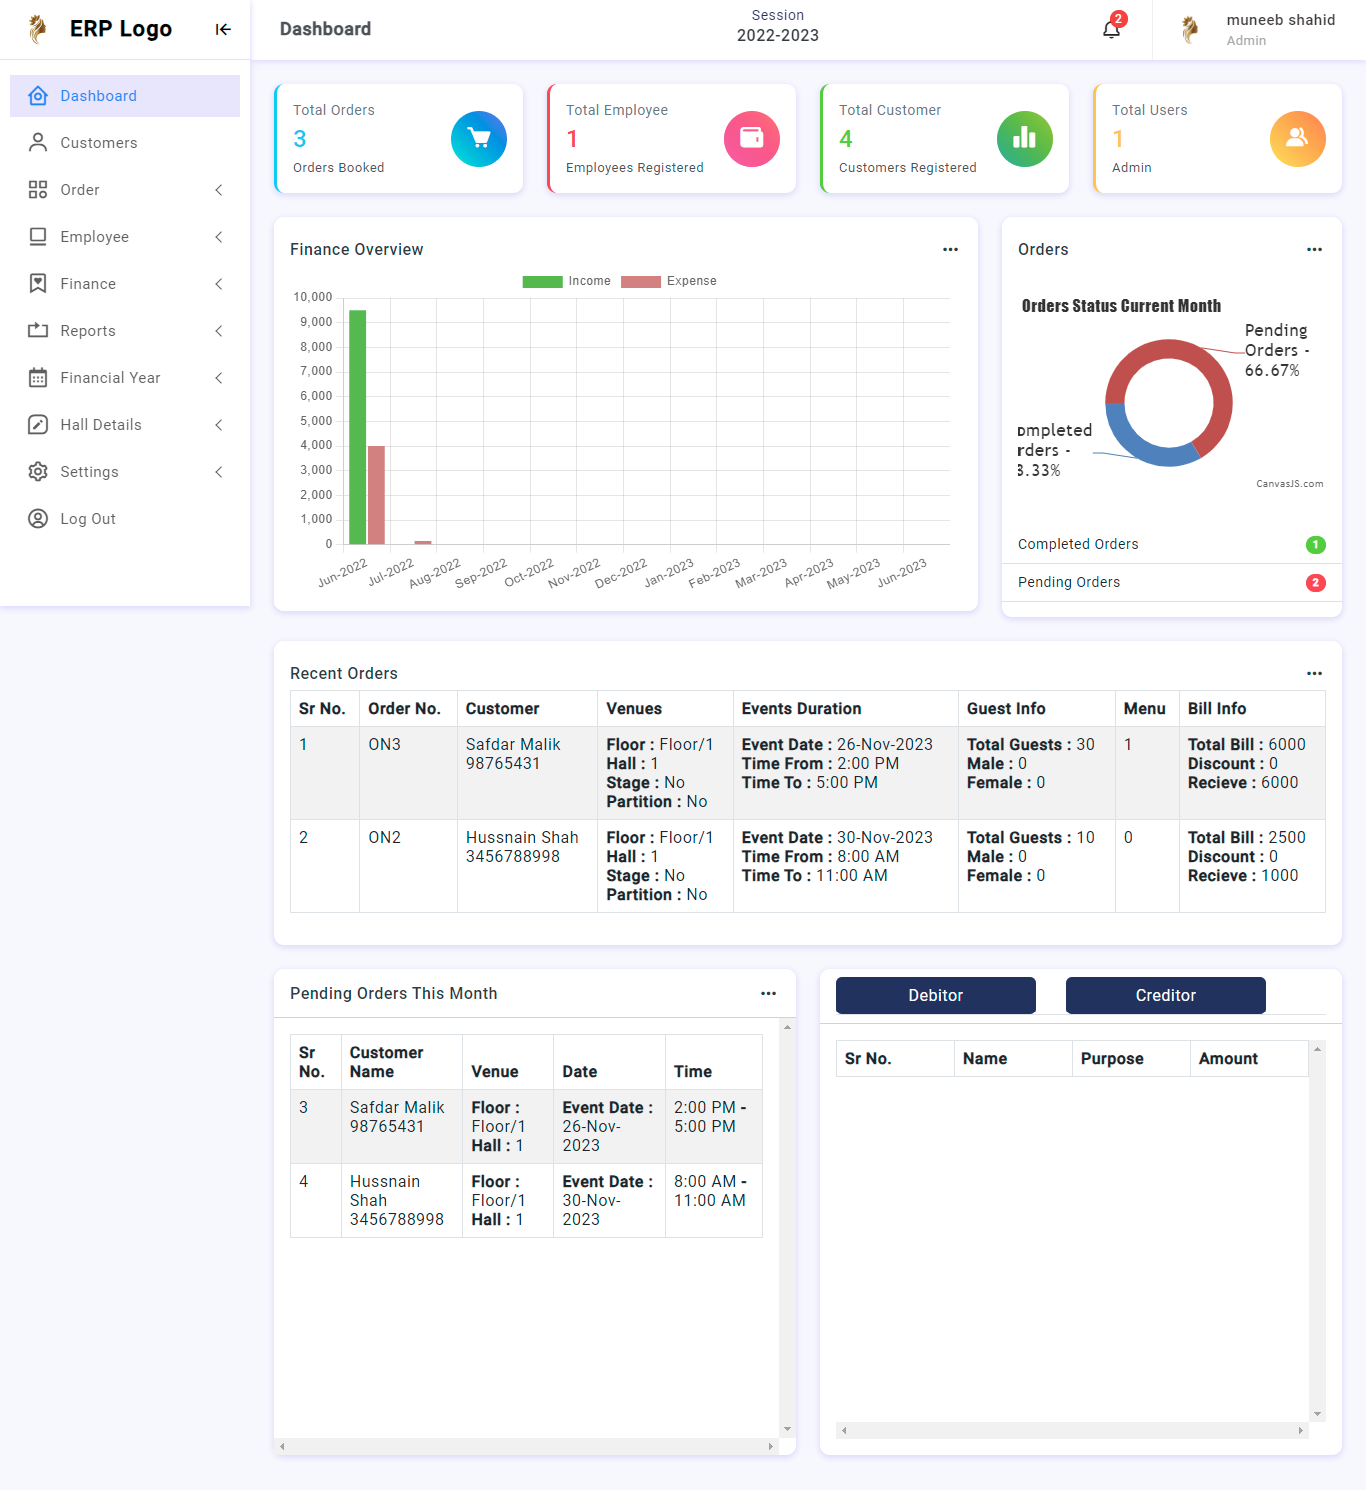Image resolution: width=1366 pixels, height=1493 pixels.
Task: Collapse sidebar using the arrow icon
Action: (223, 29)
